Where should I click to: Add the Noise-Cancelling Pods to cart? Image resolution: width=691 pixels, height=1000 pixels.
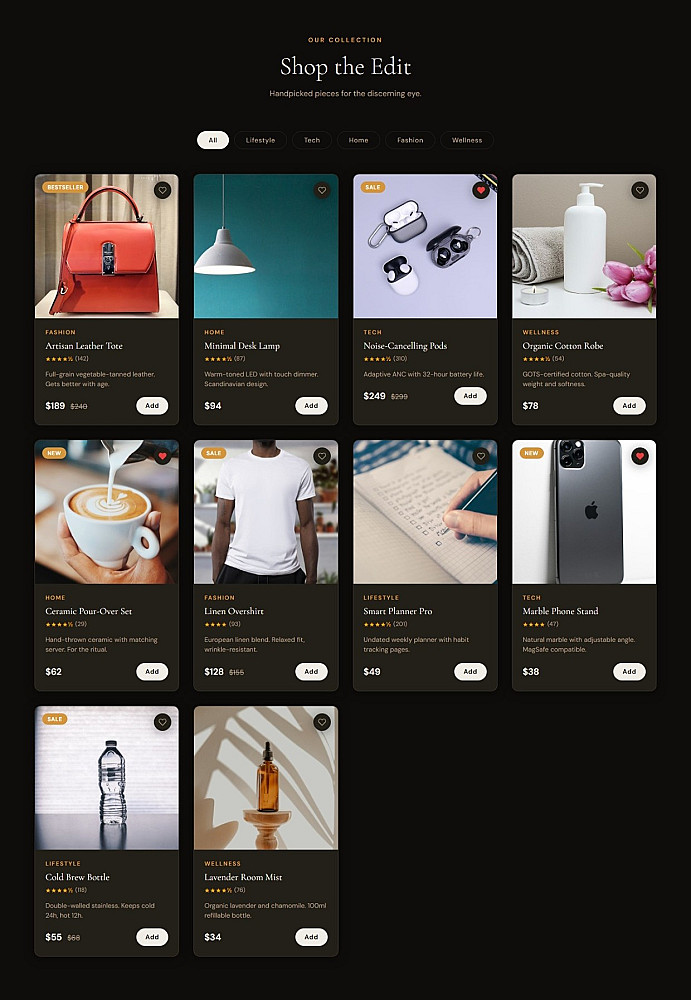470,396
